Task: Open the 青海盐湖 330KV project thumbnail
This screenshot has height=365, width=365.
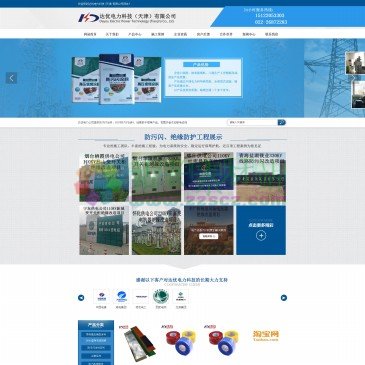Action: (x=261, y=177)
